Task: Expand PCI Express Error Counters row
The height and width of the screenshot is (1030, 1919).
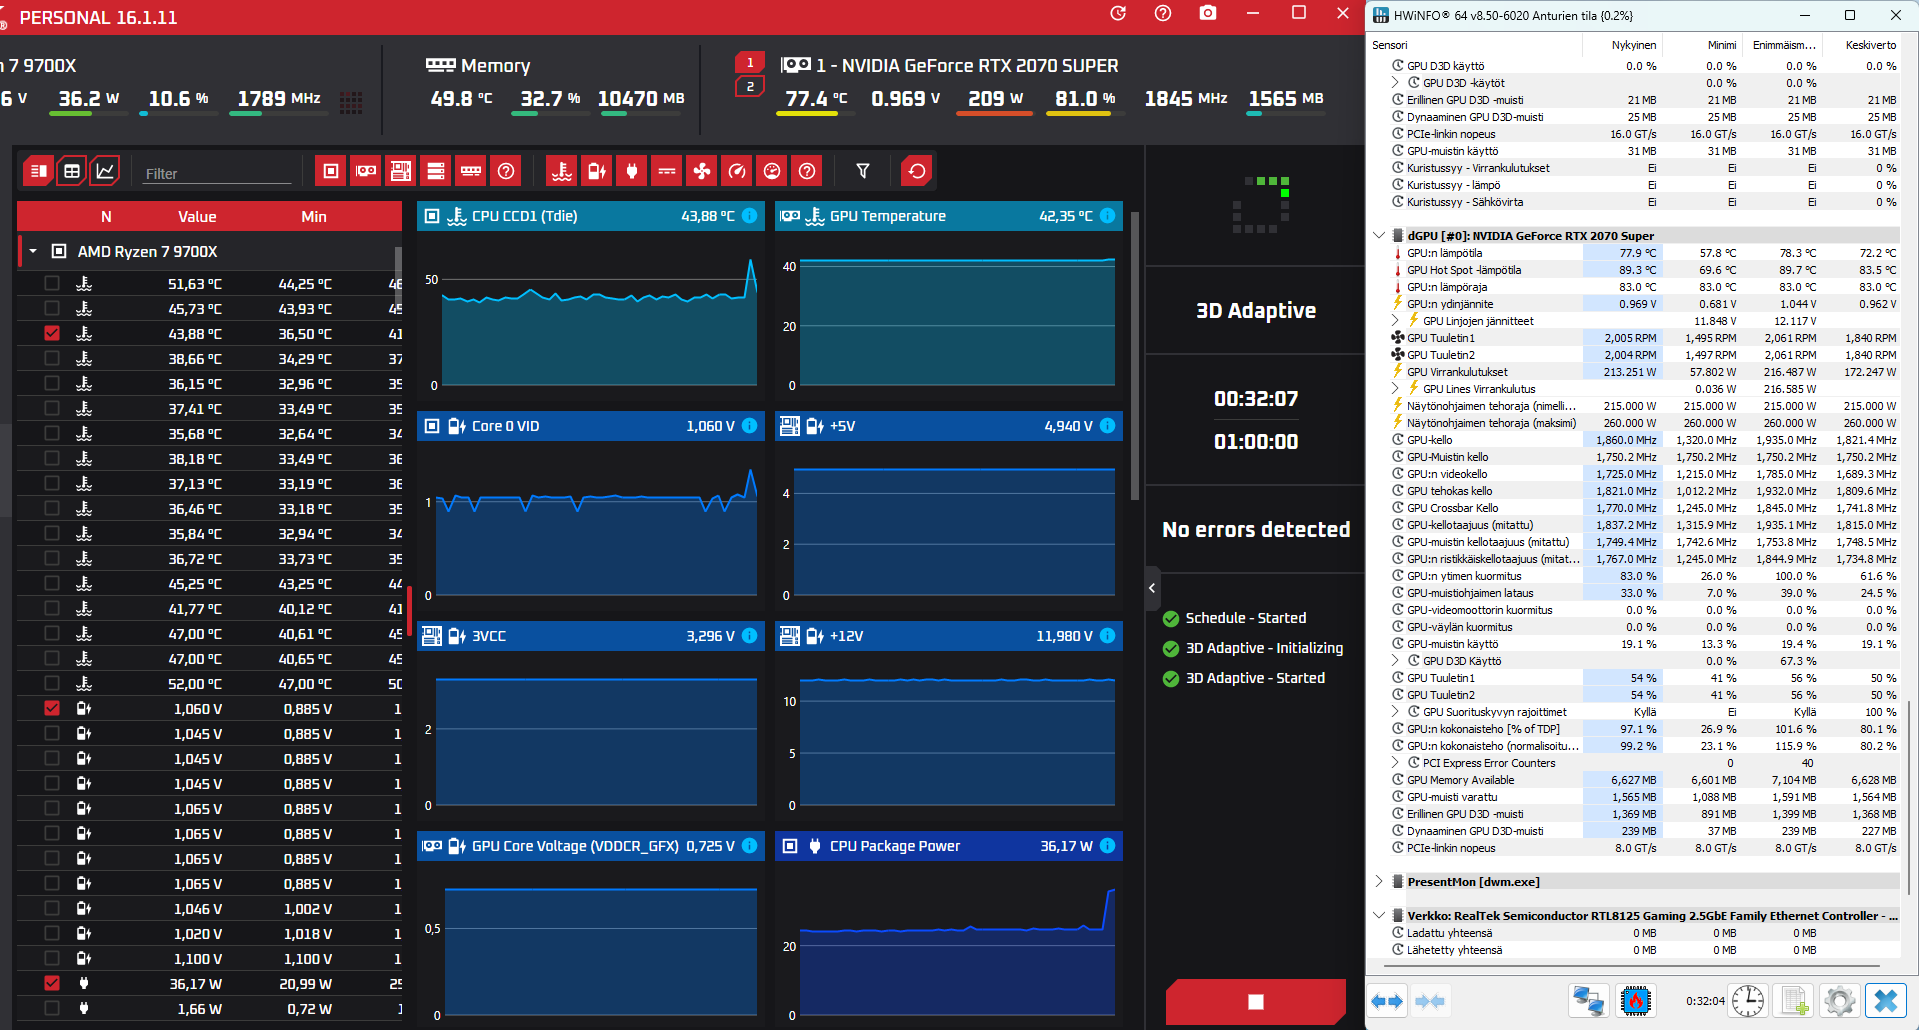Action: click(x=1396, y=763)
